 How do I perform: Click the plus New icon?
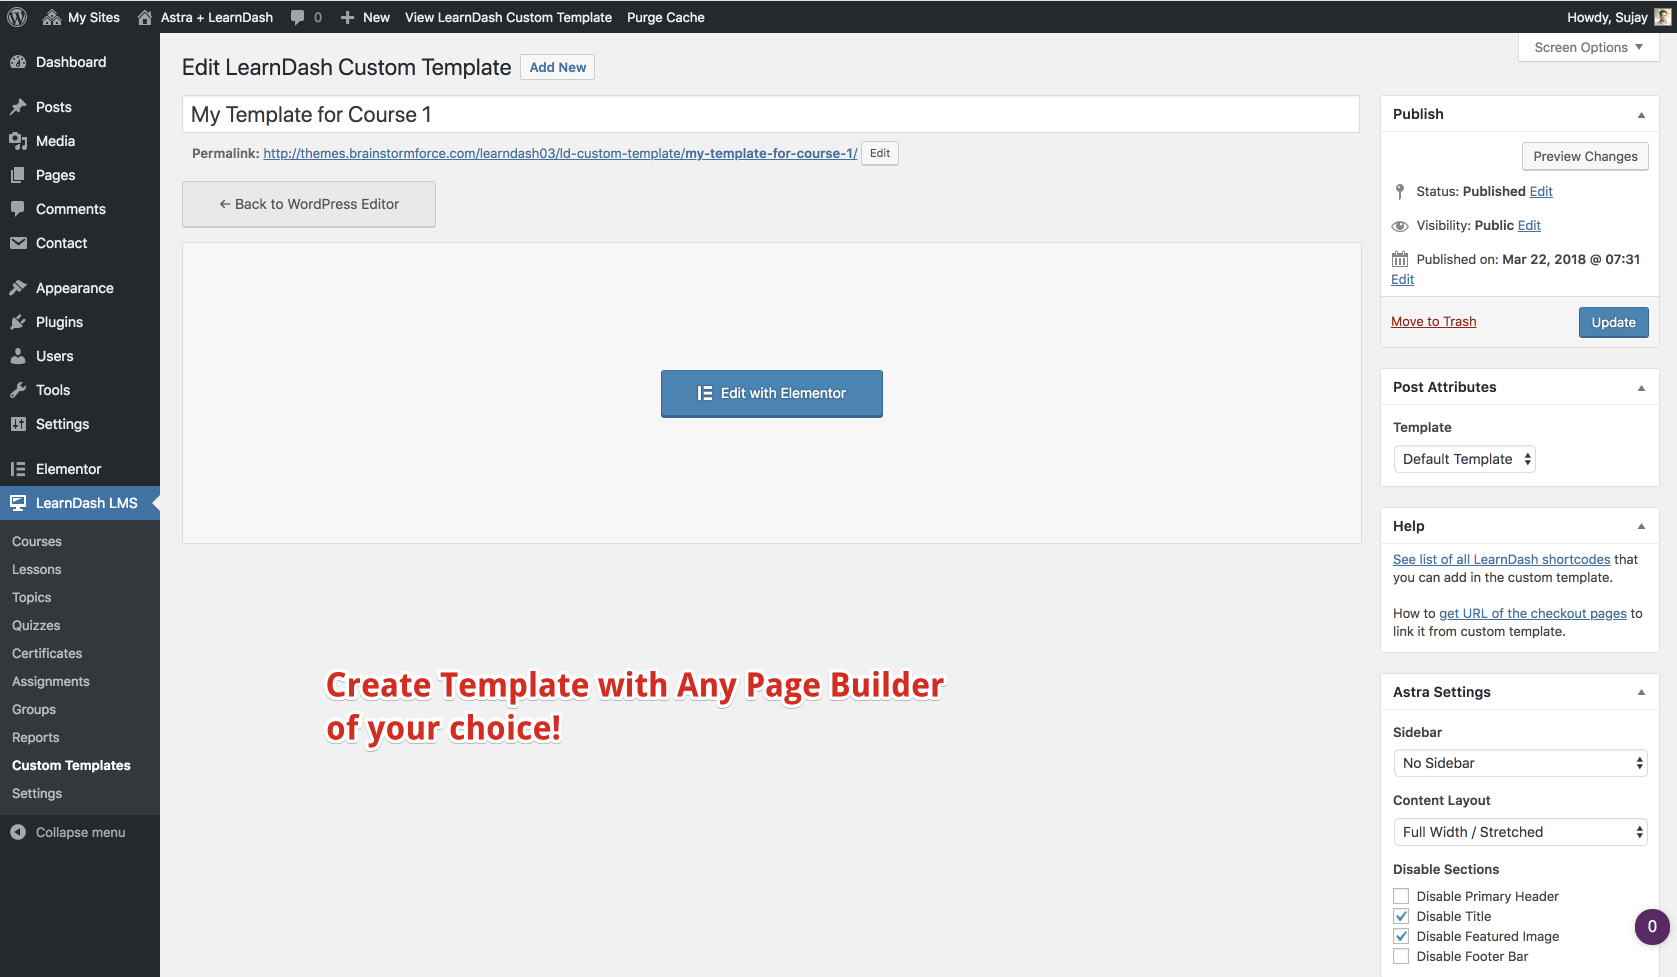coord(347,17)
